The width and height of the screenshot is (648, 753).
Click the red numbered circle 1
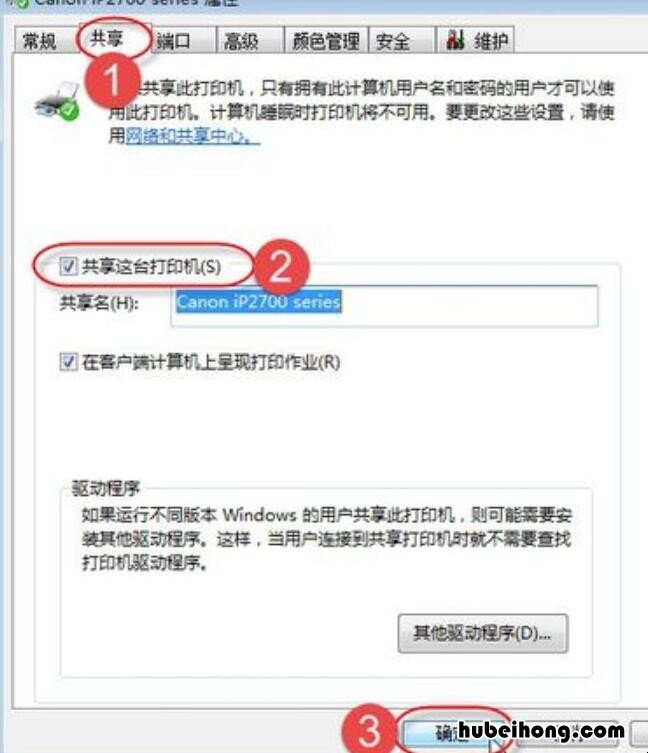point(112,80)
